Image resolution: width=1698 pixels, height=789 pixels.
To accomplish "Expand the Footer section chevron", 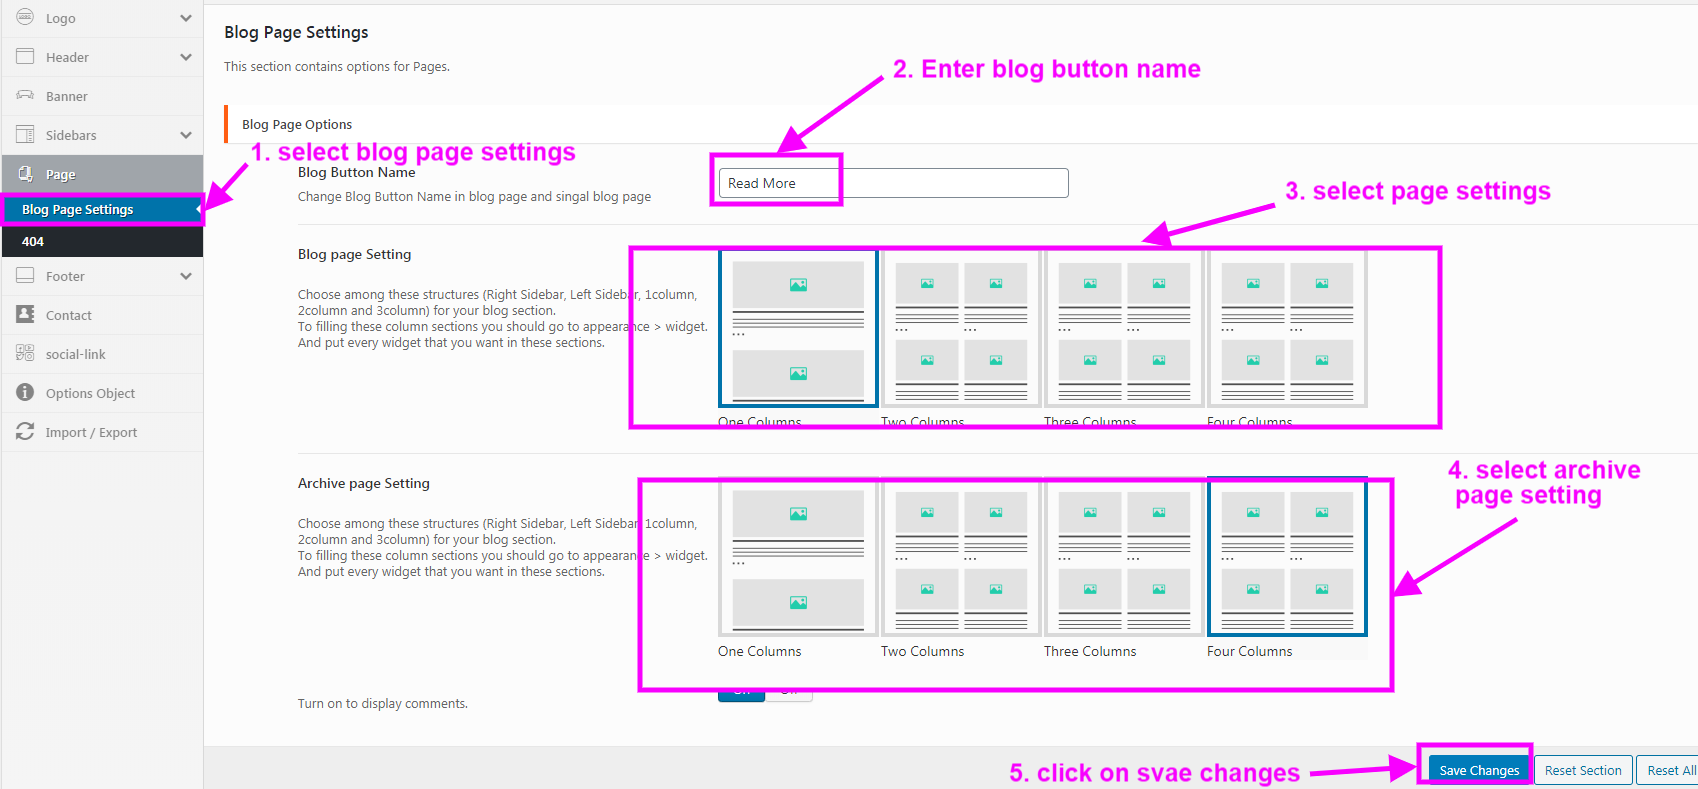I will (186, 276).
